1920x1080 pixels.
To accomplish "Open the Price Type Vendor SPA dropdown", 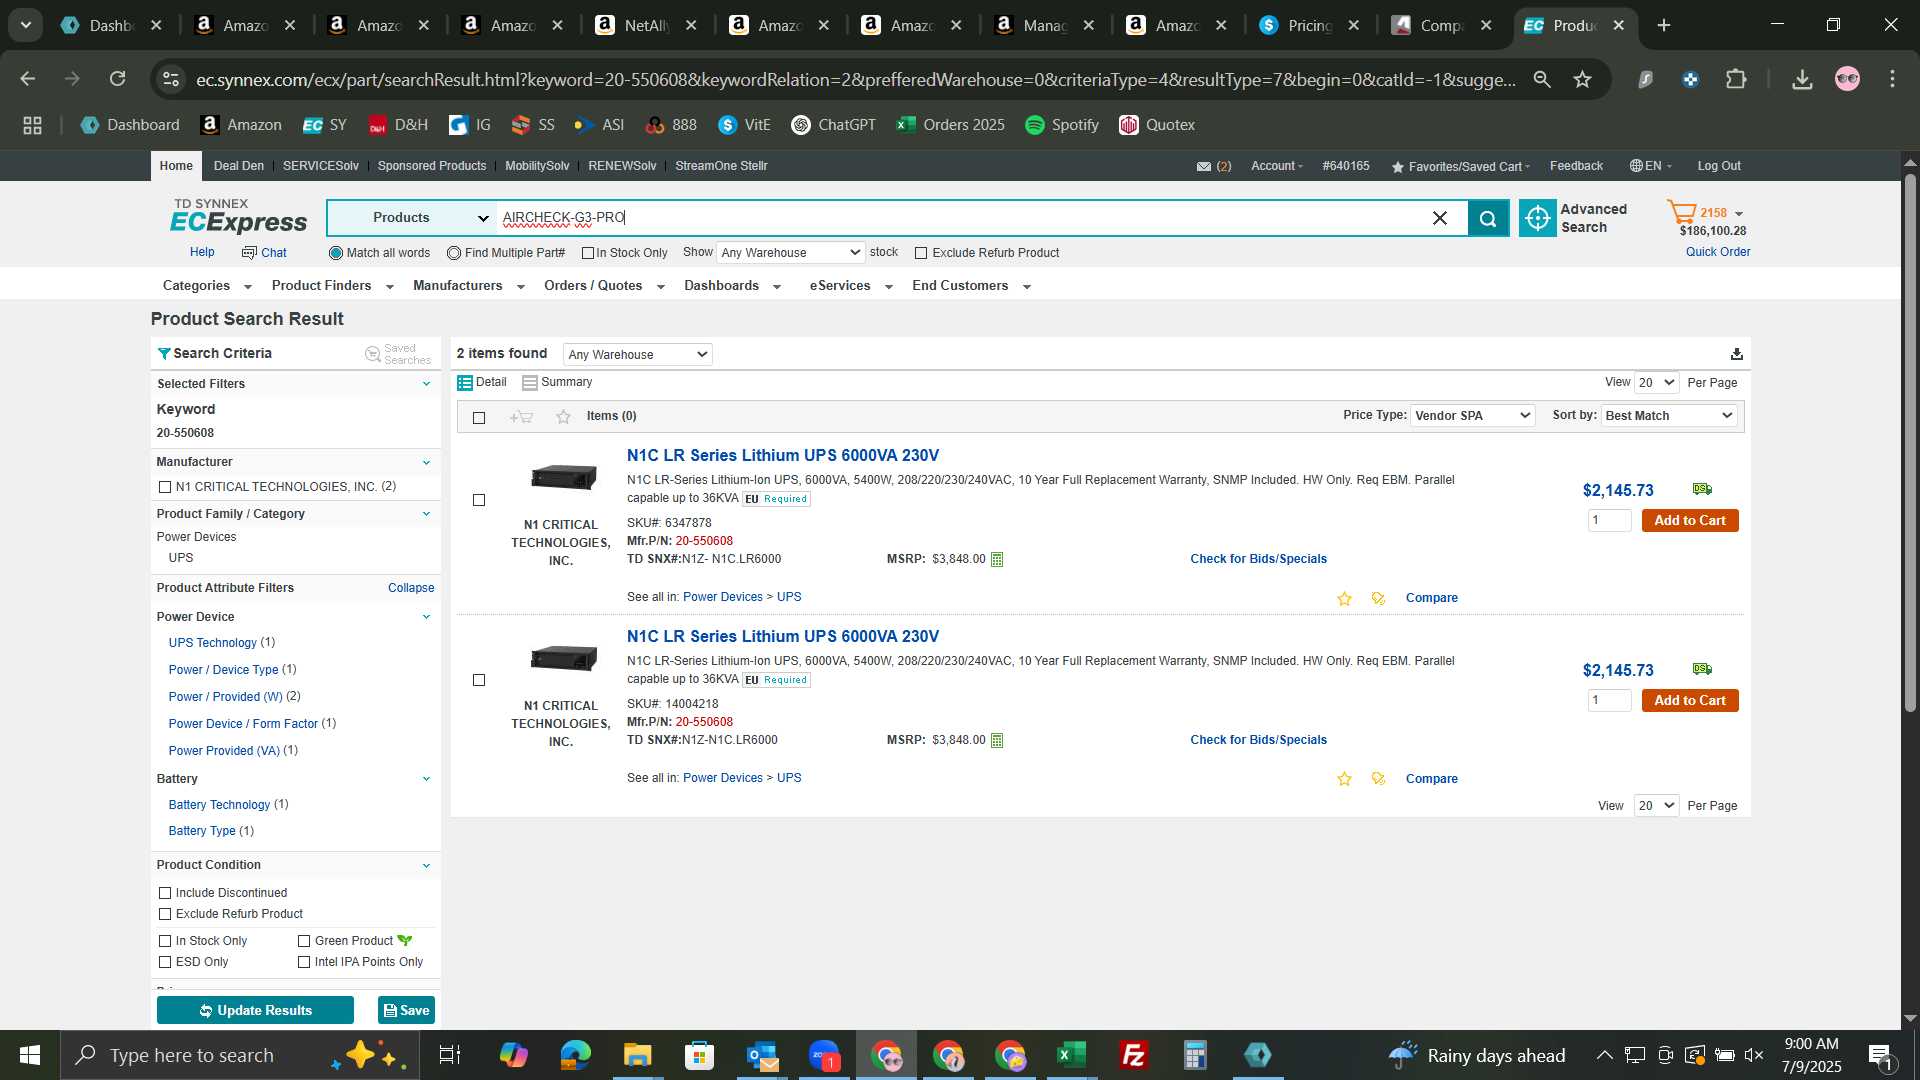I will pos(1472,416).
